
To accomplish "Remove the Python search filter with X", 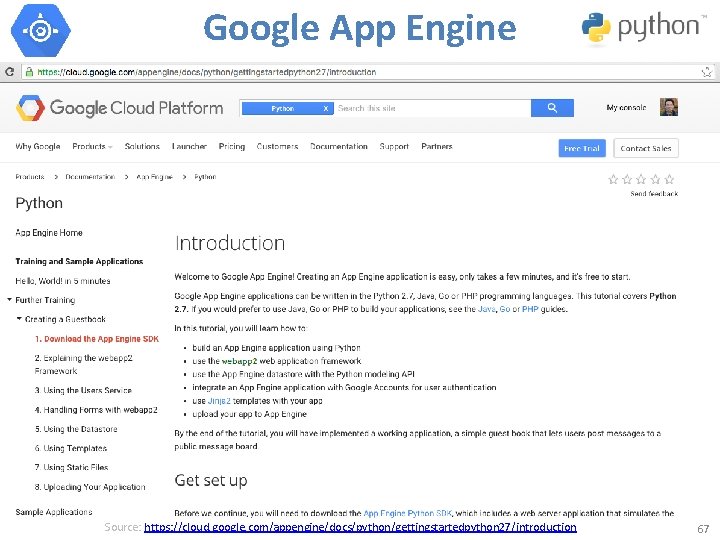I will 326,108.
